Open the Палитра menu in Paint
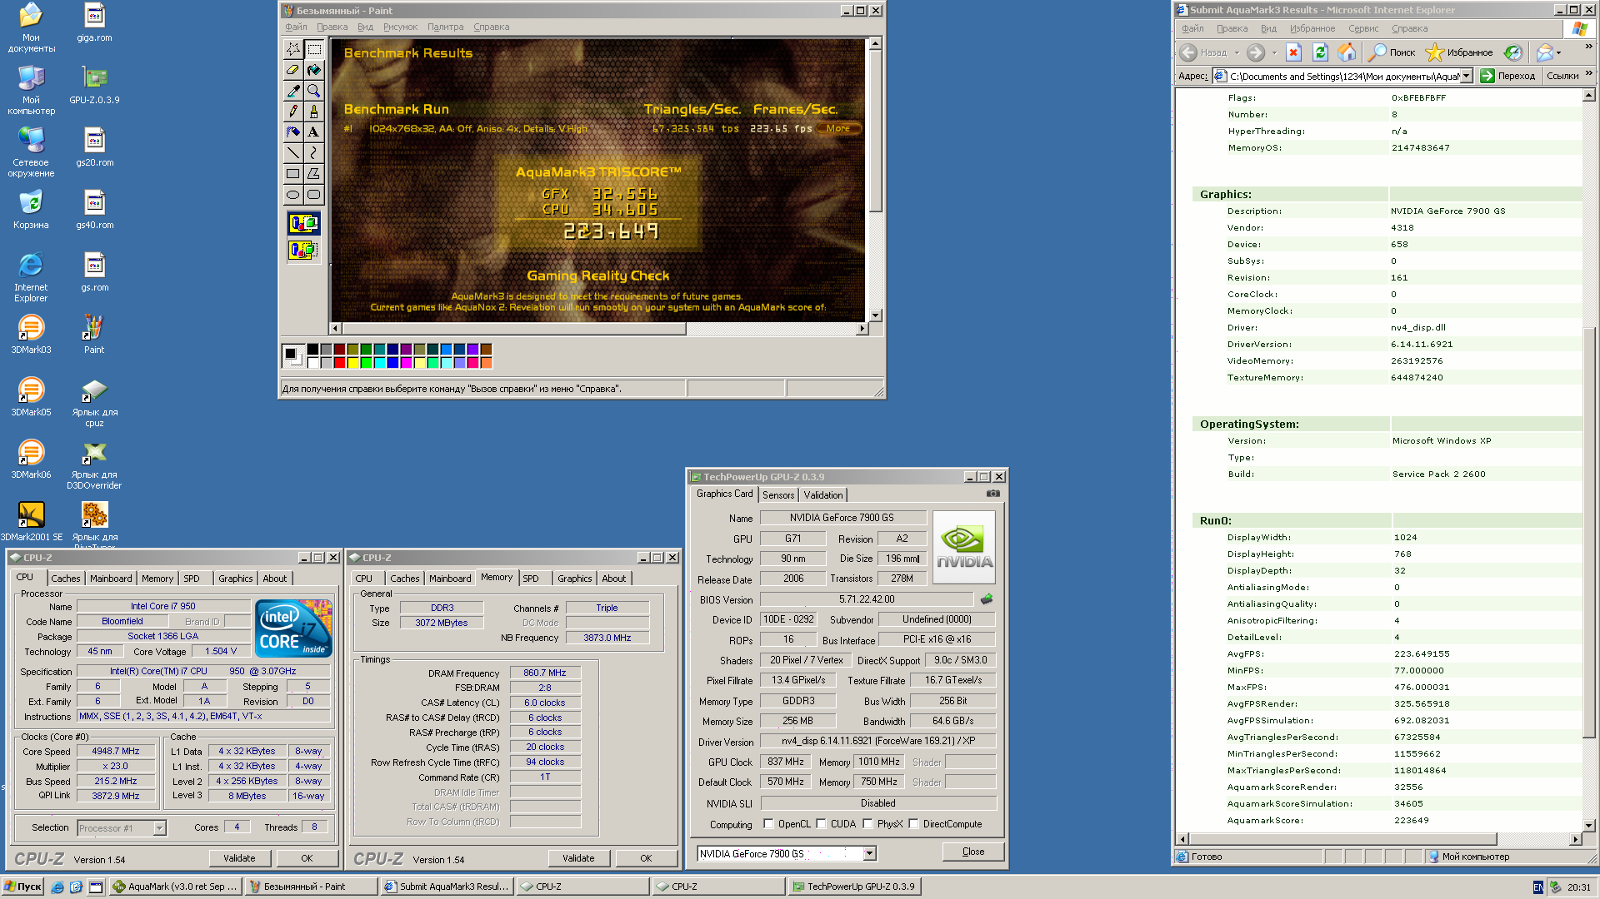 tap(445, 27)
